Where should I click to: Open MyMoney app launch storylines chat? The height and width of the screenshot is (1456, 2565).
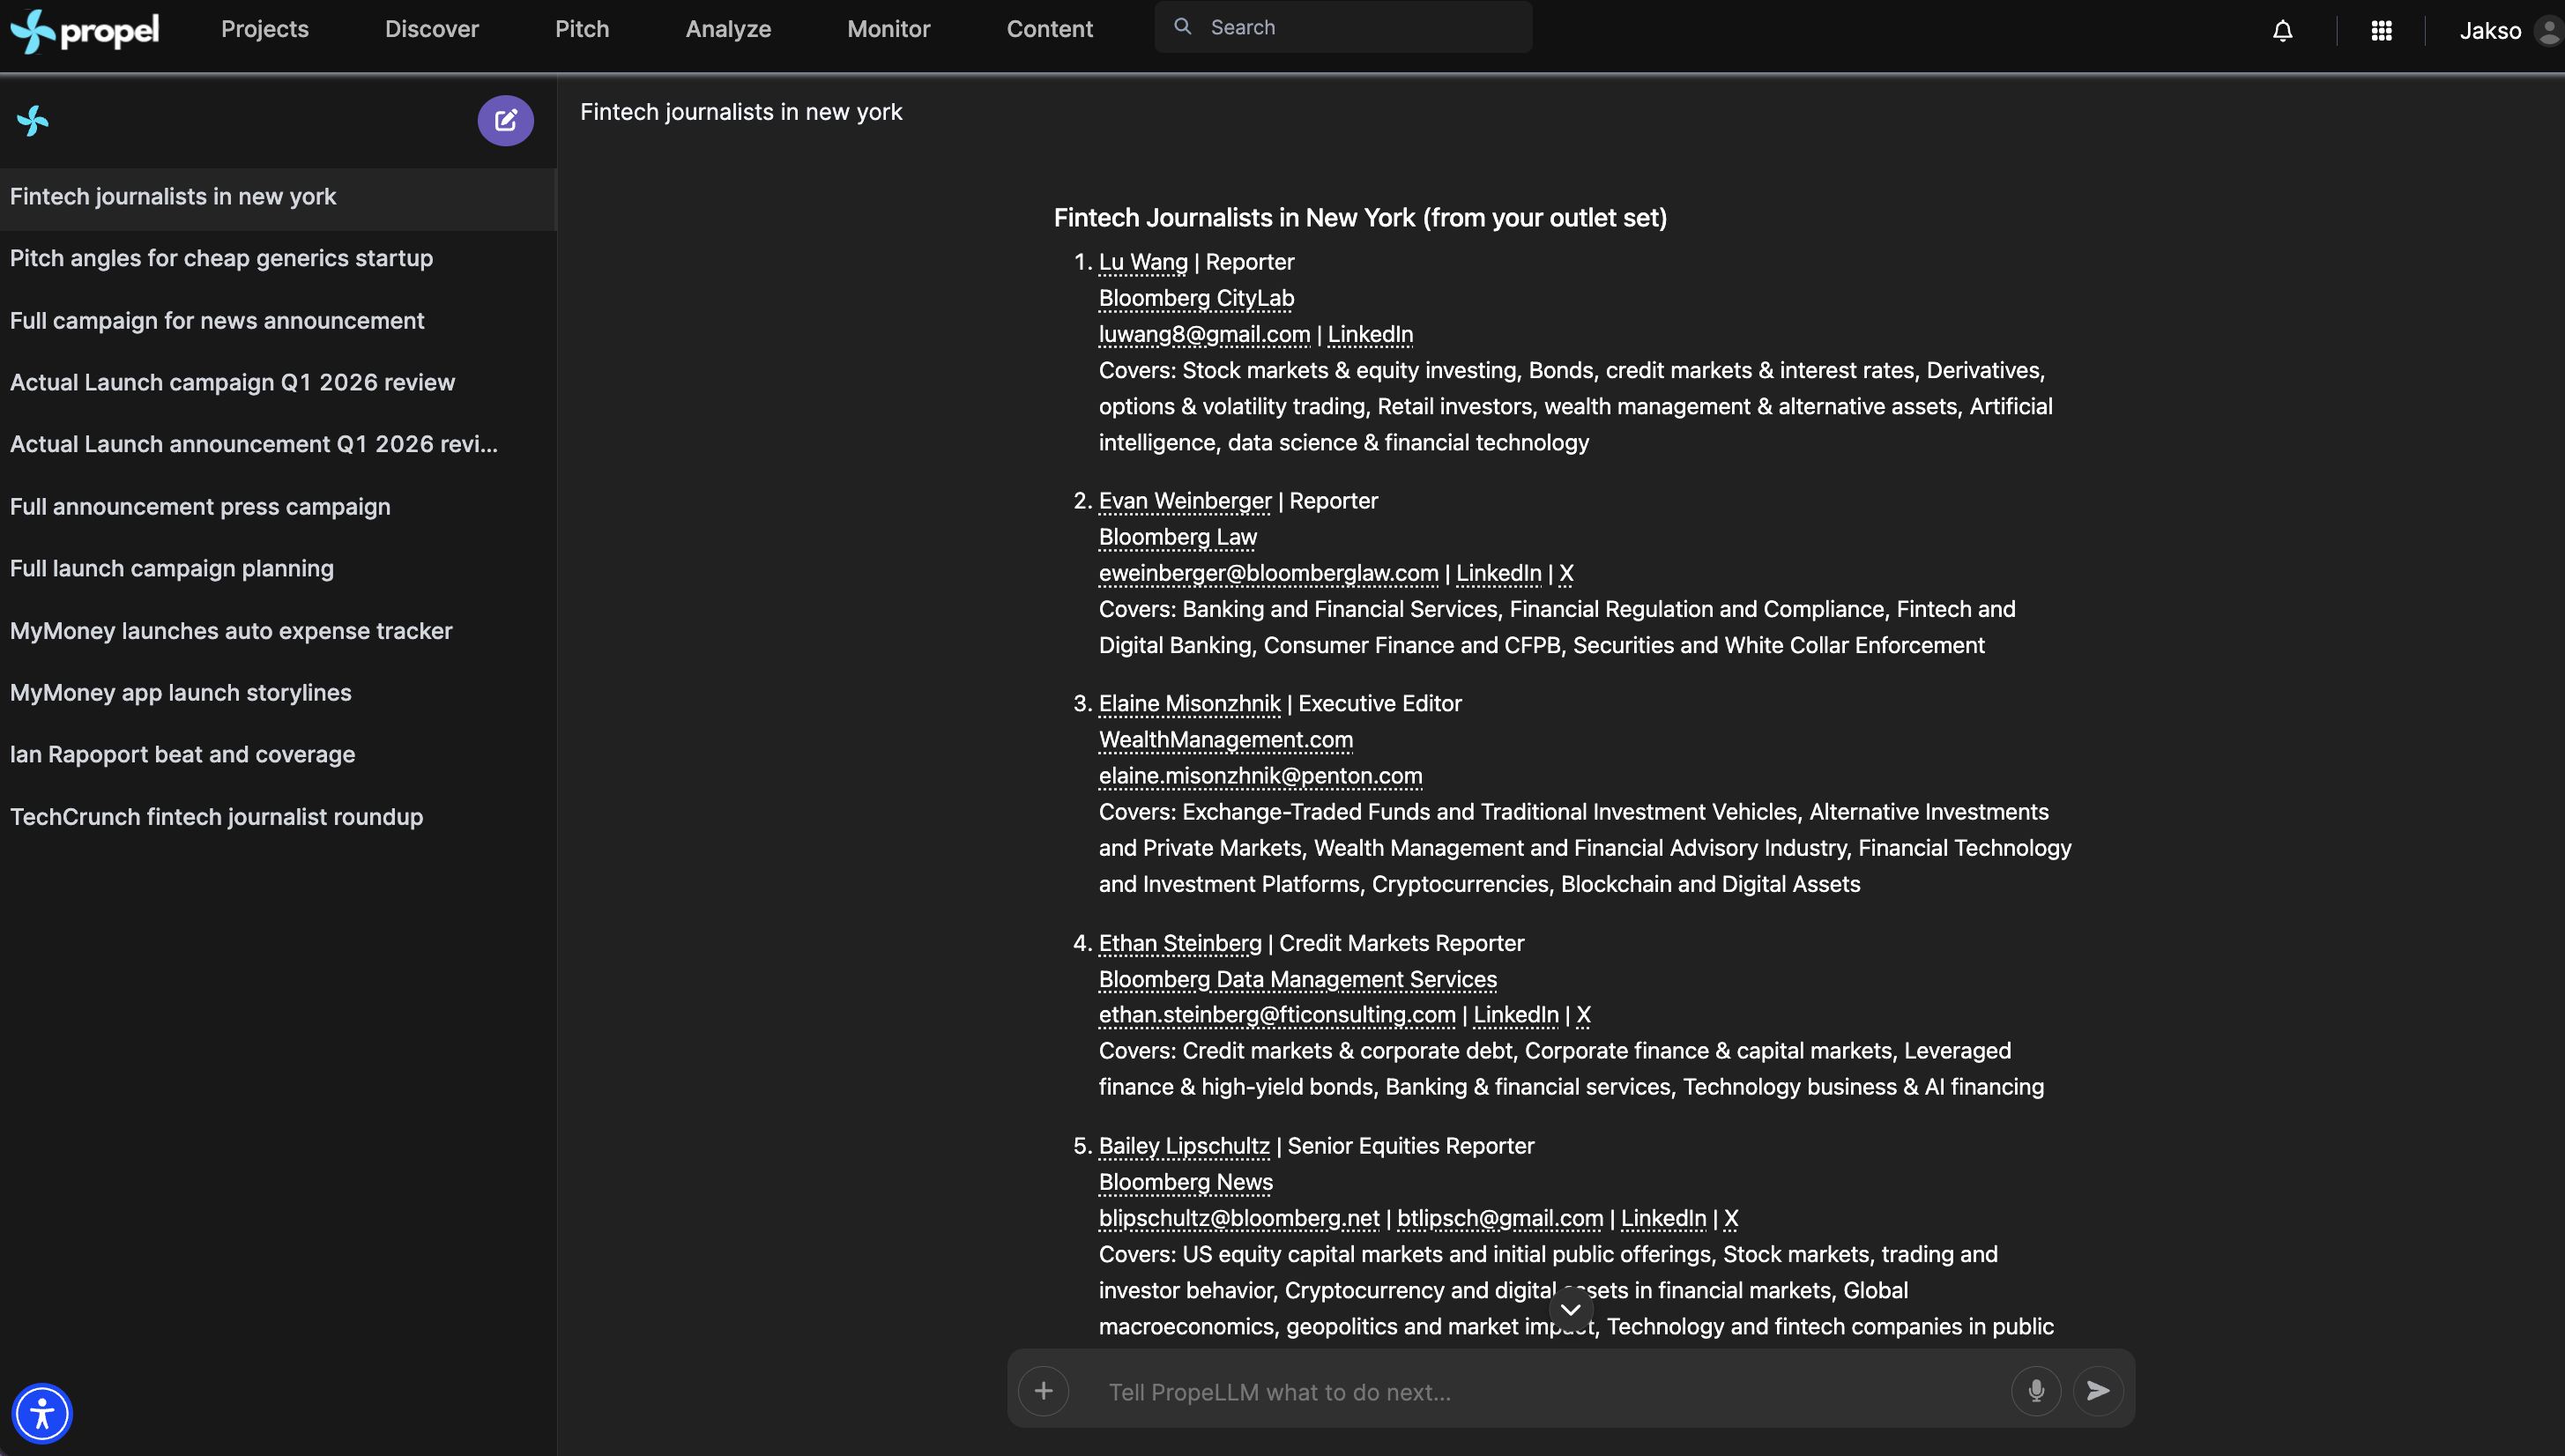[x=180, y=693]
